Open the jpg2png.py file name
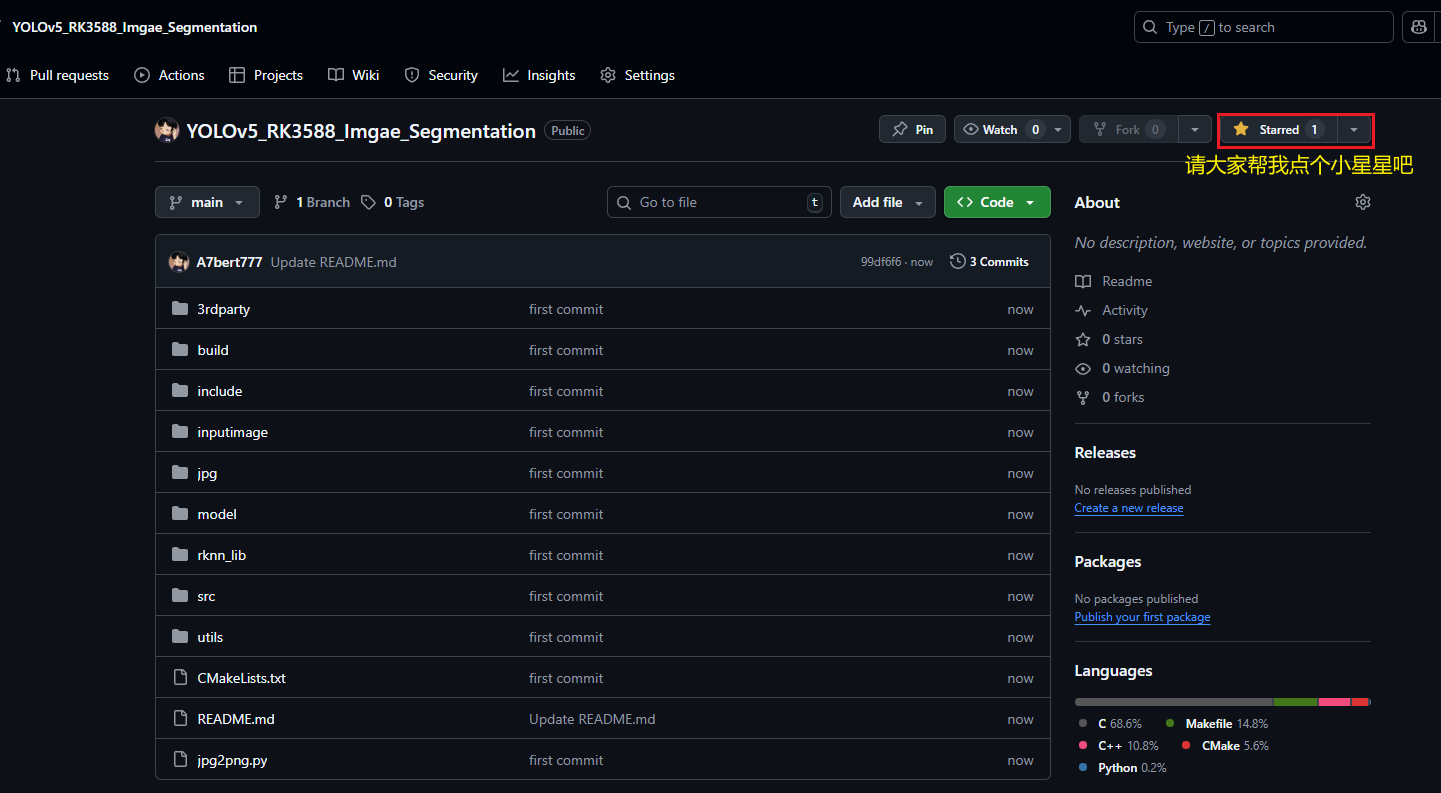 [232, 760]
